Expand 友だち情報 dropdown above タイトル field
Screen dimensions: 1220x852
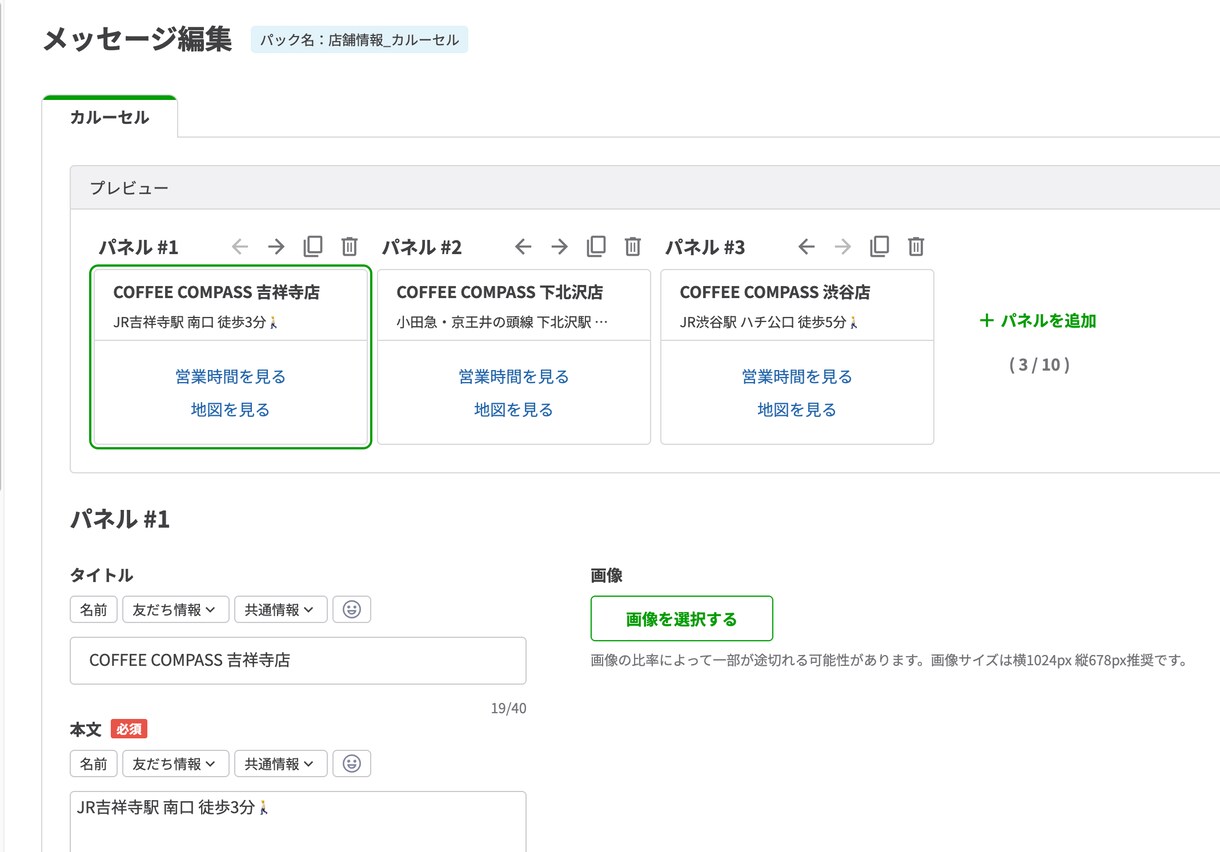[x=176, y=609]
